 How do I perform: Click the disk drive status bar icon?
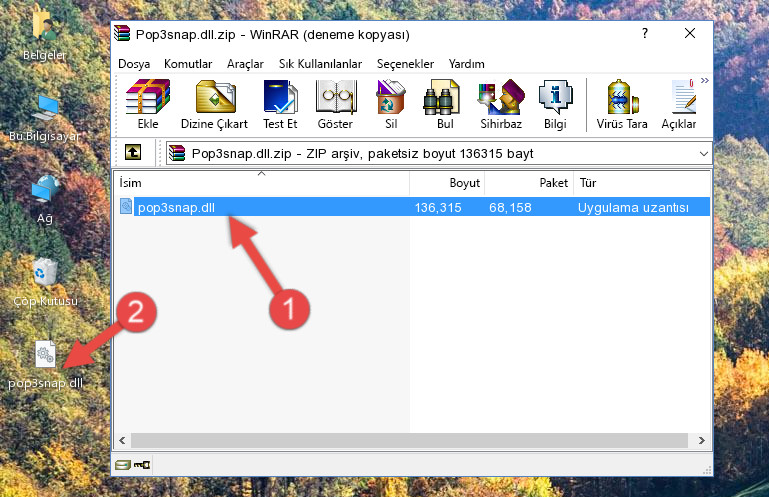click(x=123, y=464)
